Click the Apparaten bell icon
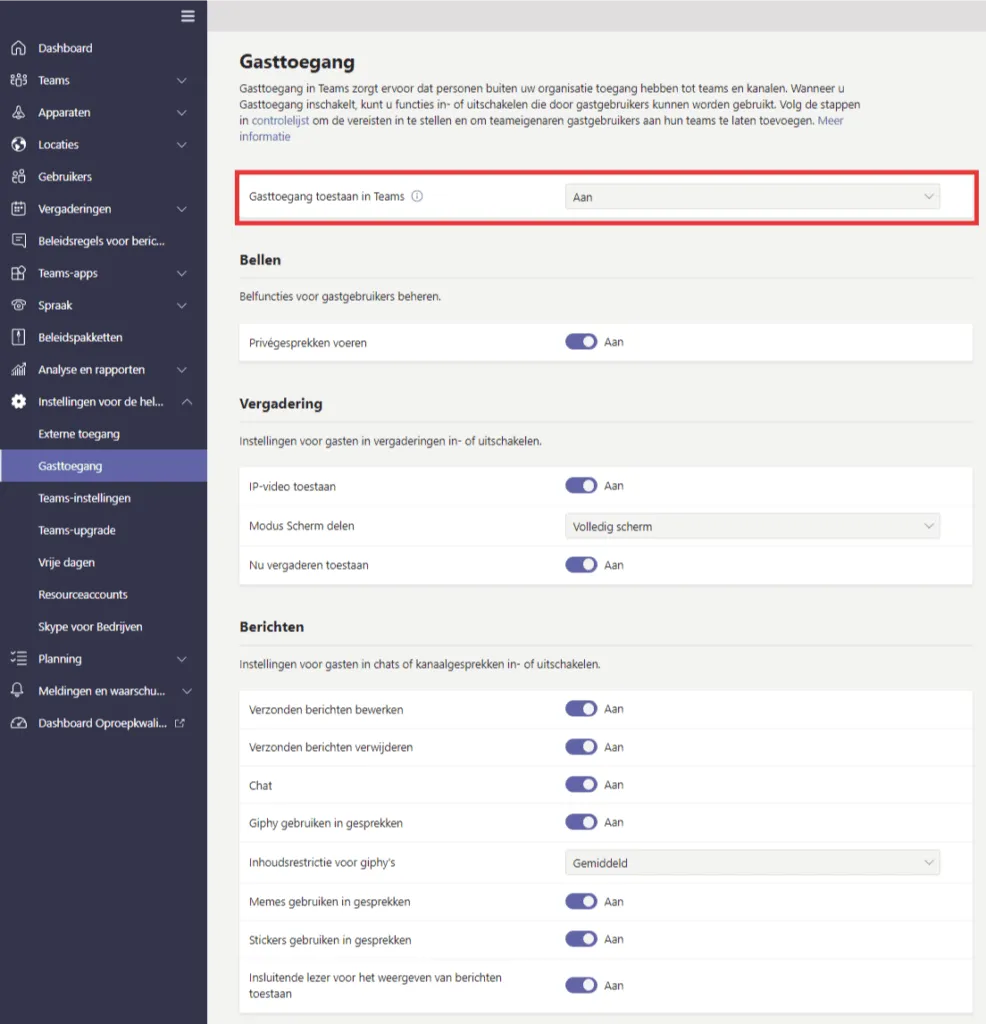The height and width of the screenshot is (1024, 986). point(18,113)
